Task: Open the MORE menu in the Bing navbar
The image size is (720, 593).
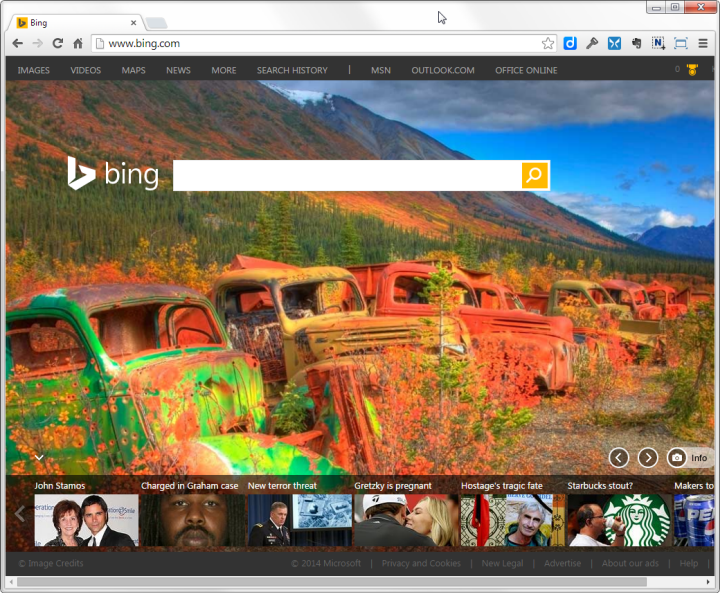Action: coord(224,70)
